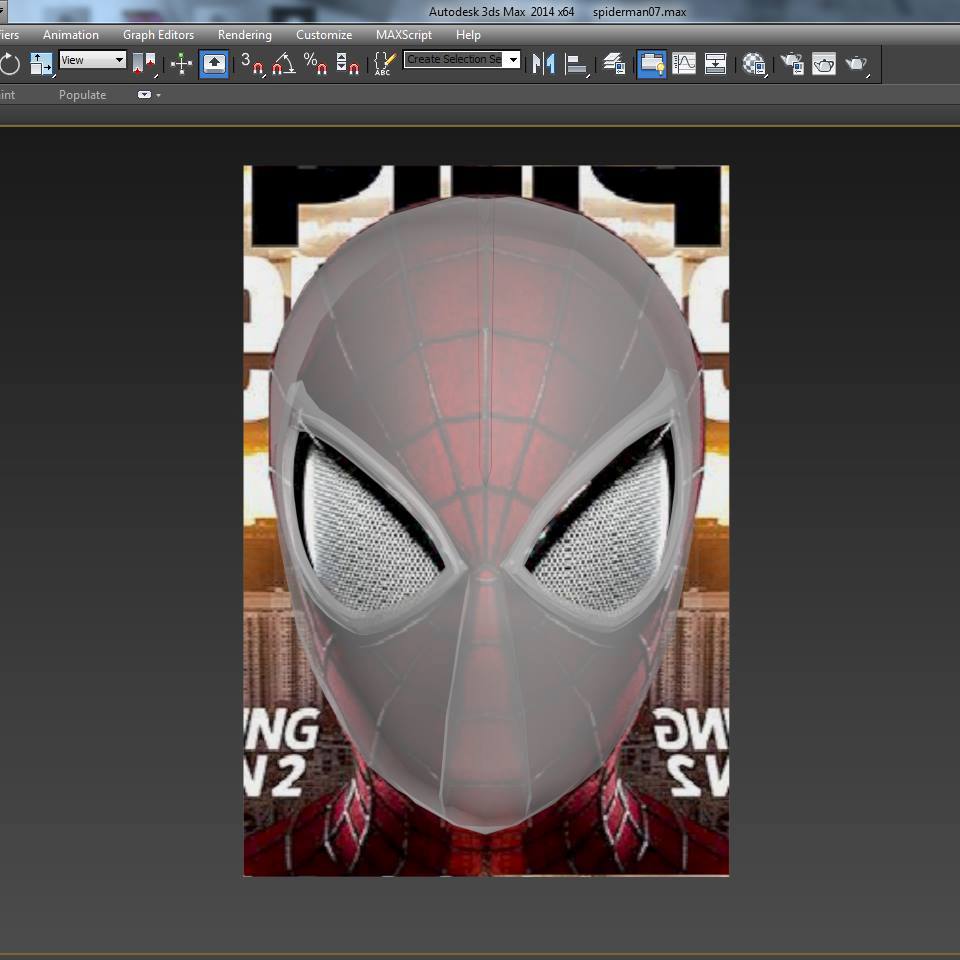Open the Rendering menu
The image size is (960, 960).
point(245,35)
